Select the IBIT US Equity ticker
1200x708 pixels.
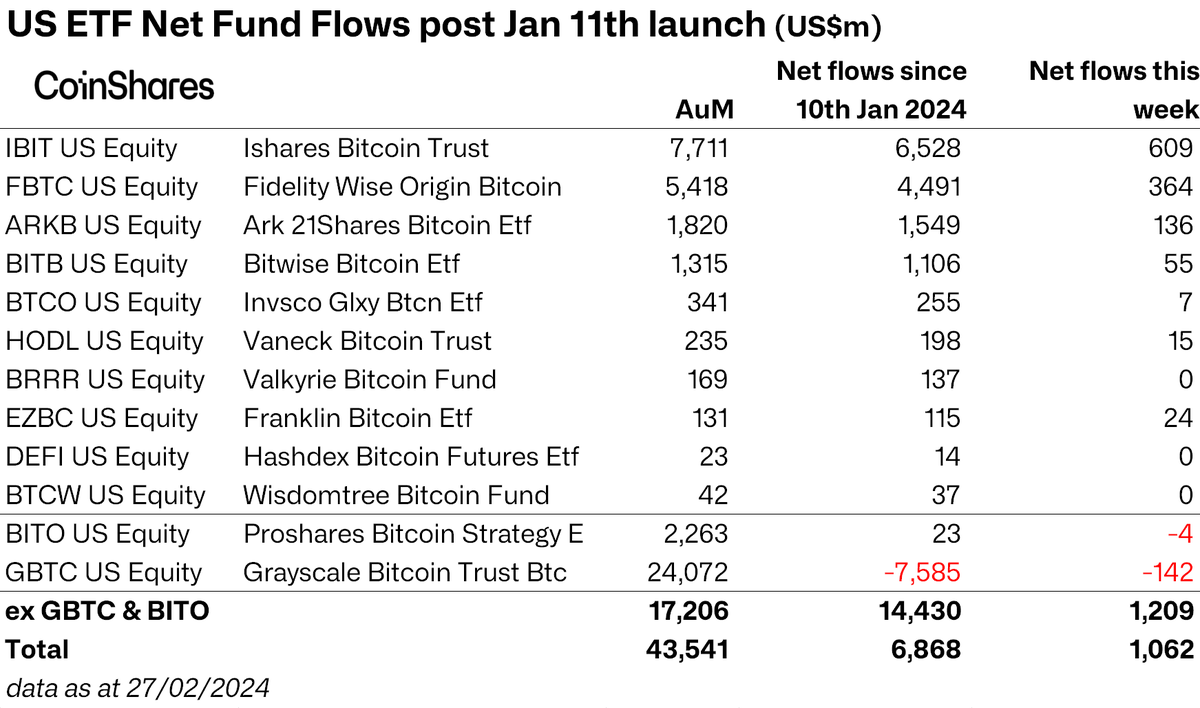[x=91, y=149]
